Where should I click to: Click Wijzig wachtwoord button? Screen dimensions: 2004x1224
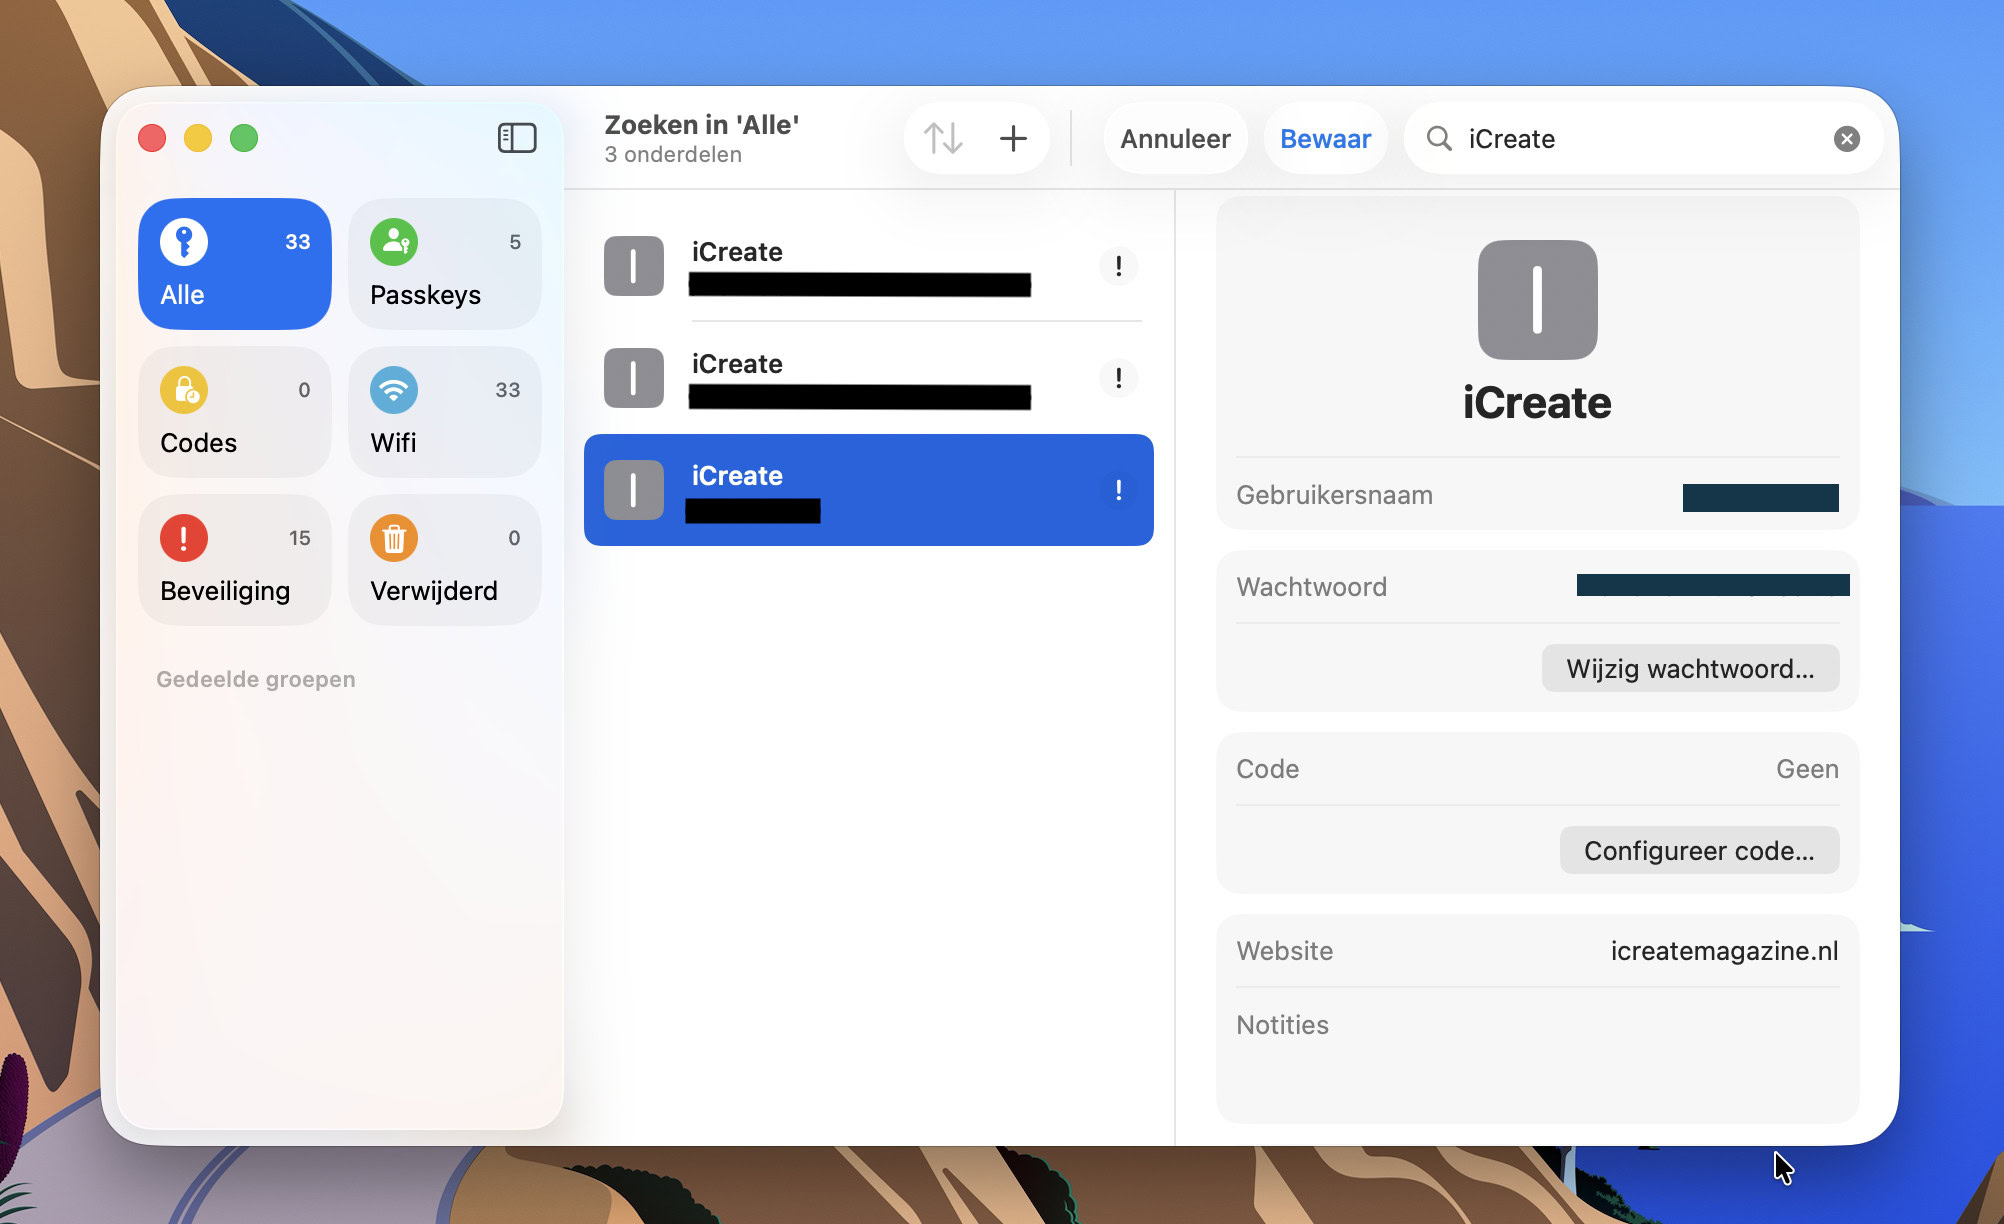1690,668
